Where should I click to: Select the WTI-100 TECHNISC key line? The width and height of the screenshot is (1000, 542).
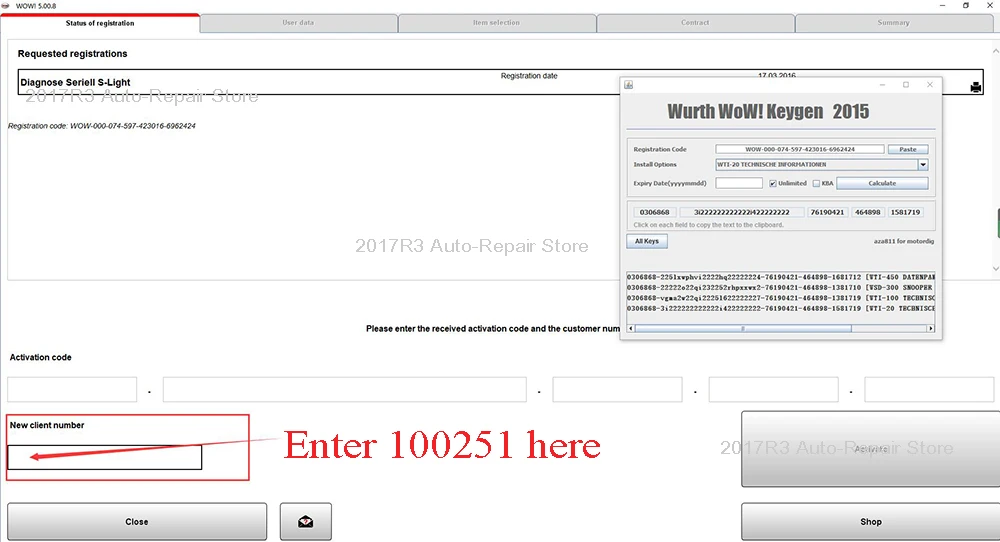pyautogui.click(x=781, y=298)
